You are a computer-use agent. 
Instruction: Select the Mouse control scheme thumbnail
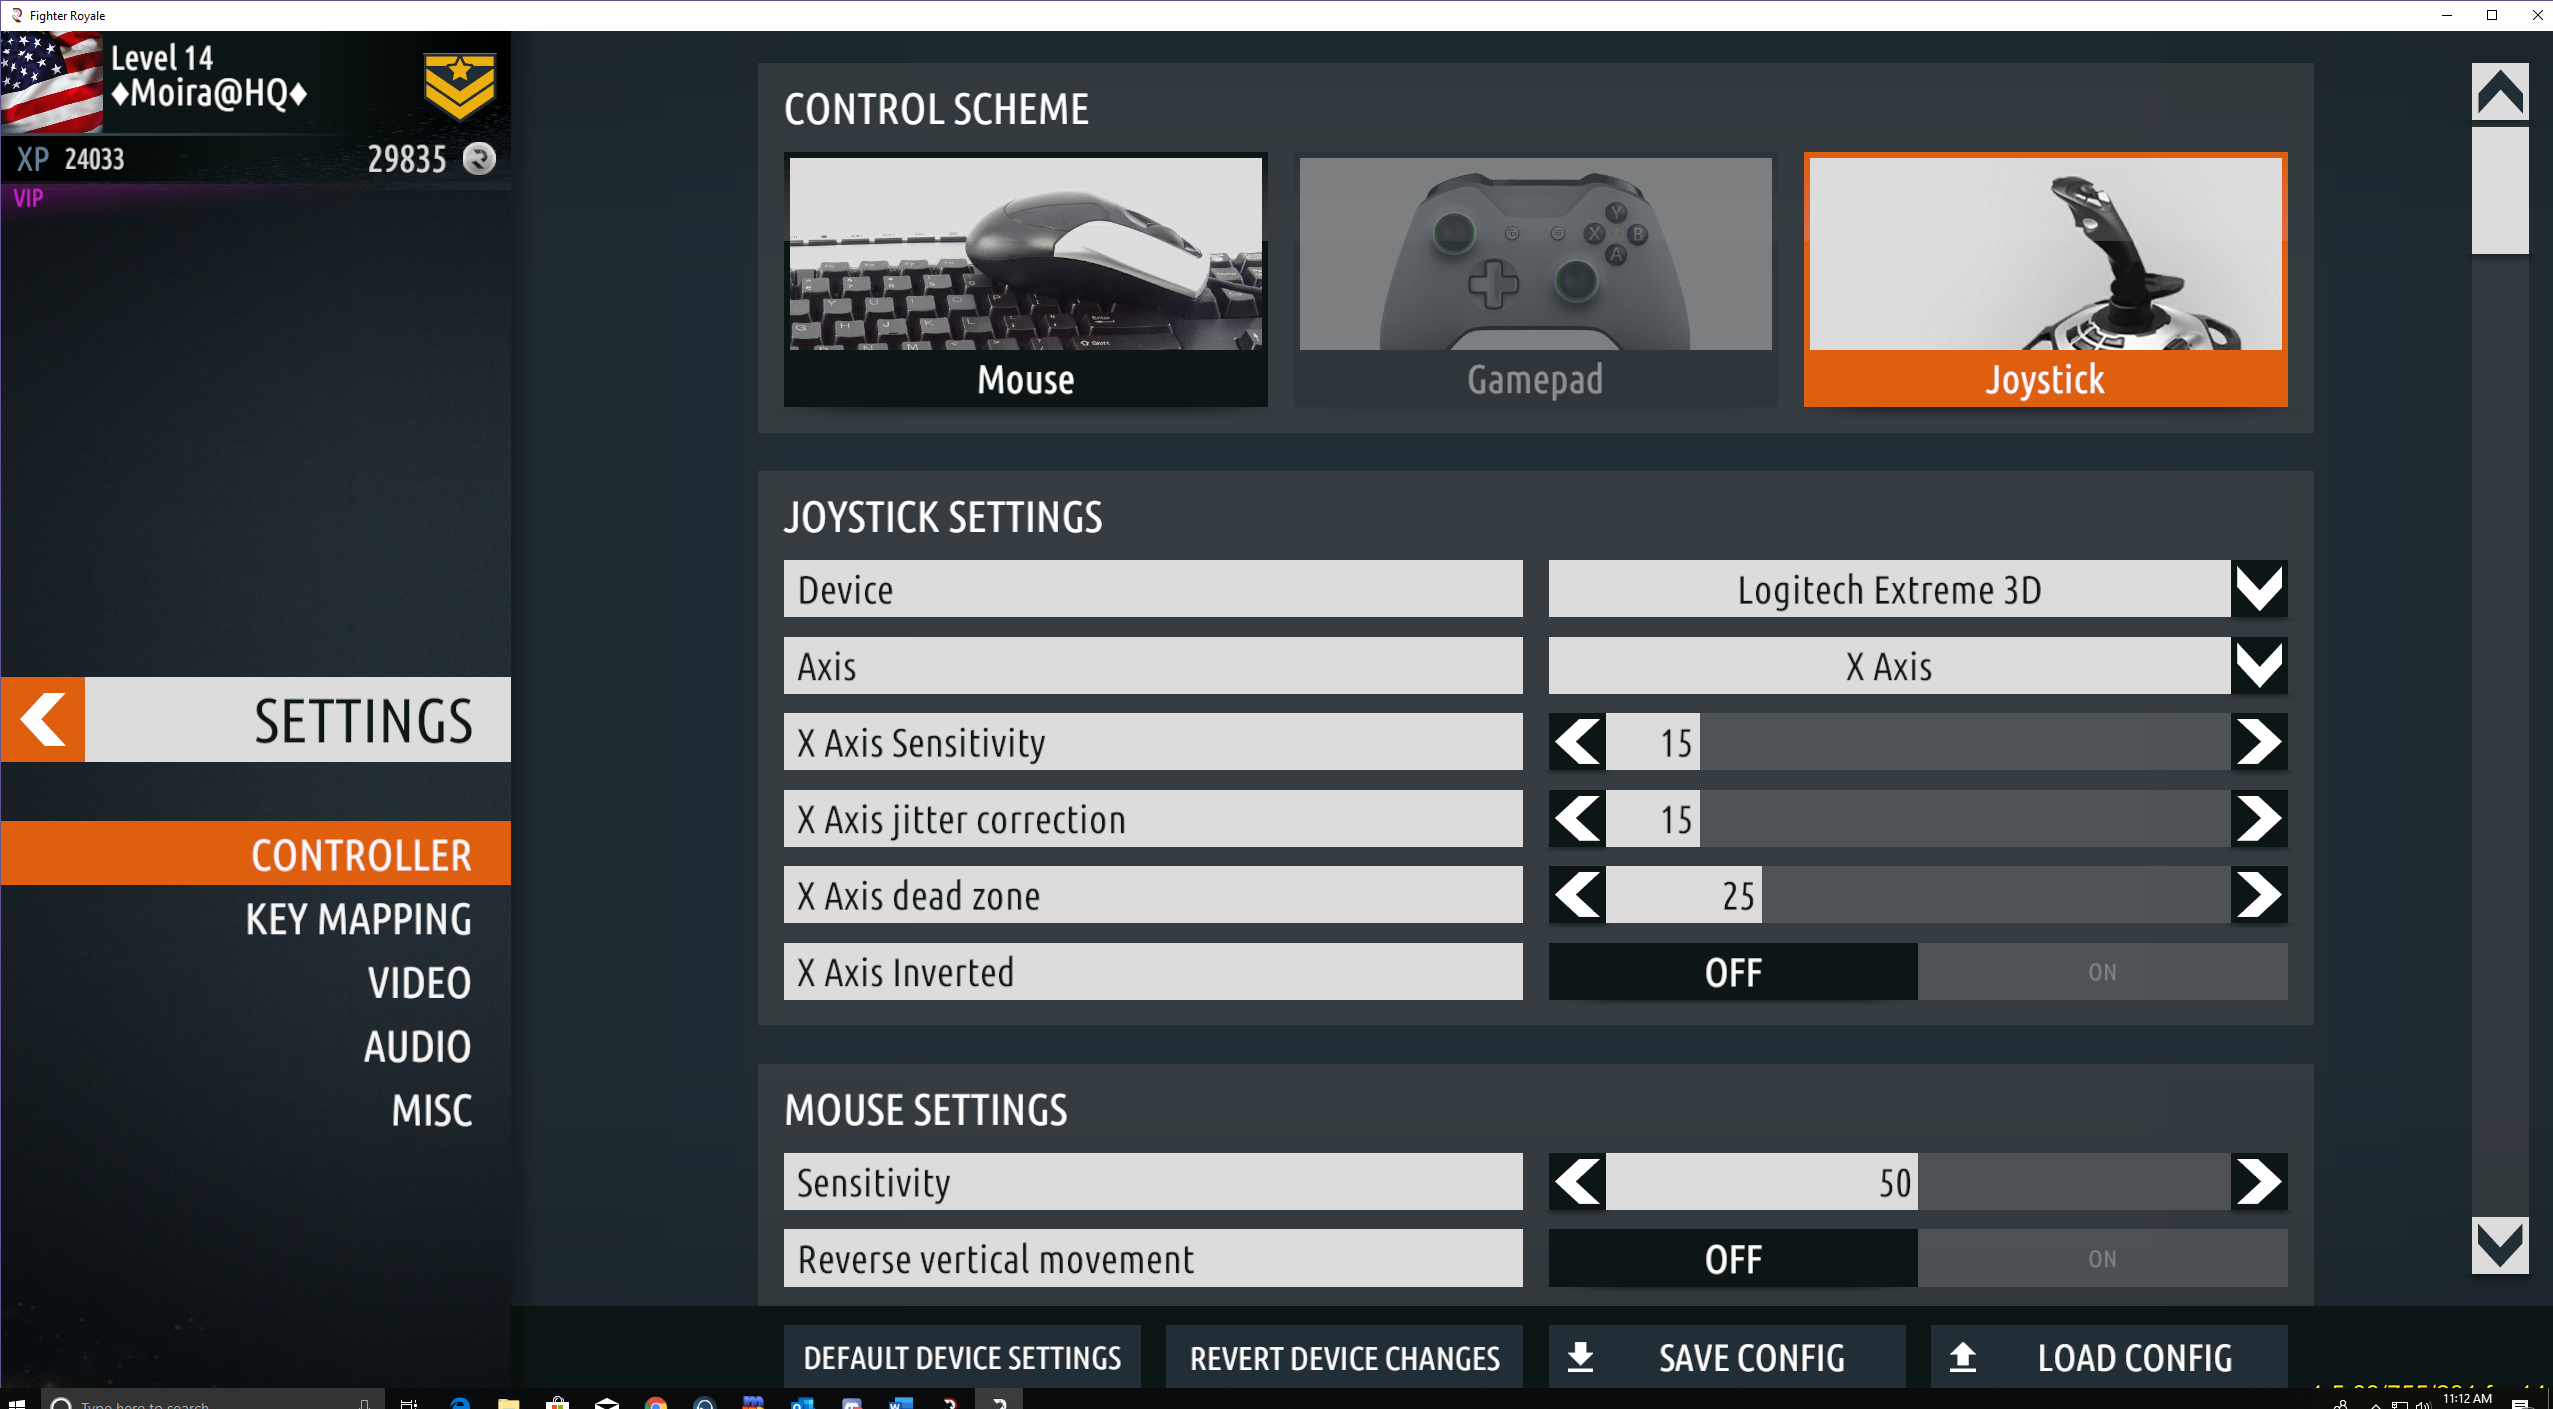coord(1025,279)
